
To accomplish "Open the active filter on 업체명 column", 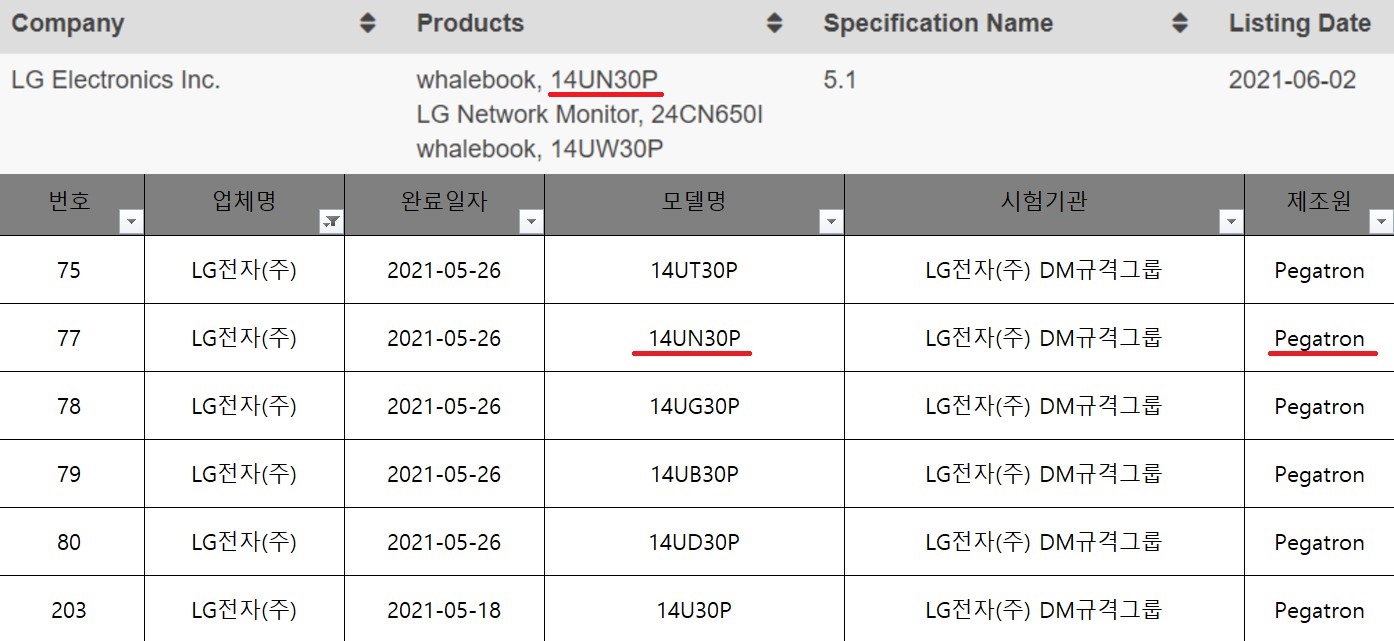I will 331,222.
